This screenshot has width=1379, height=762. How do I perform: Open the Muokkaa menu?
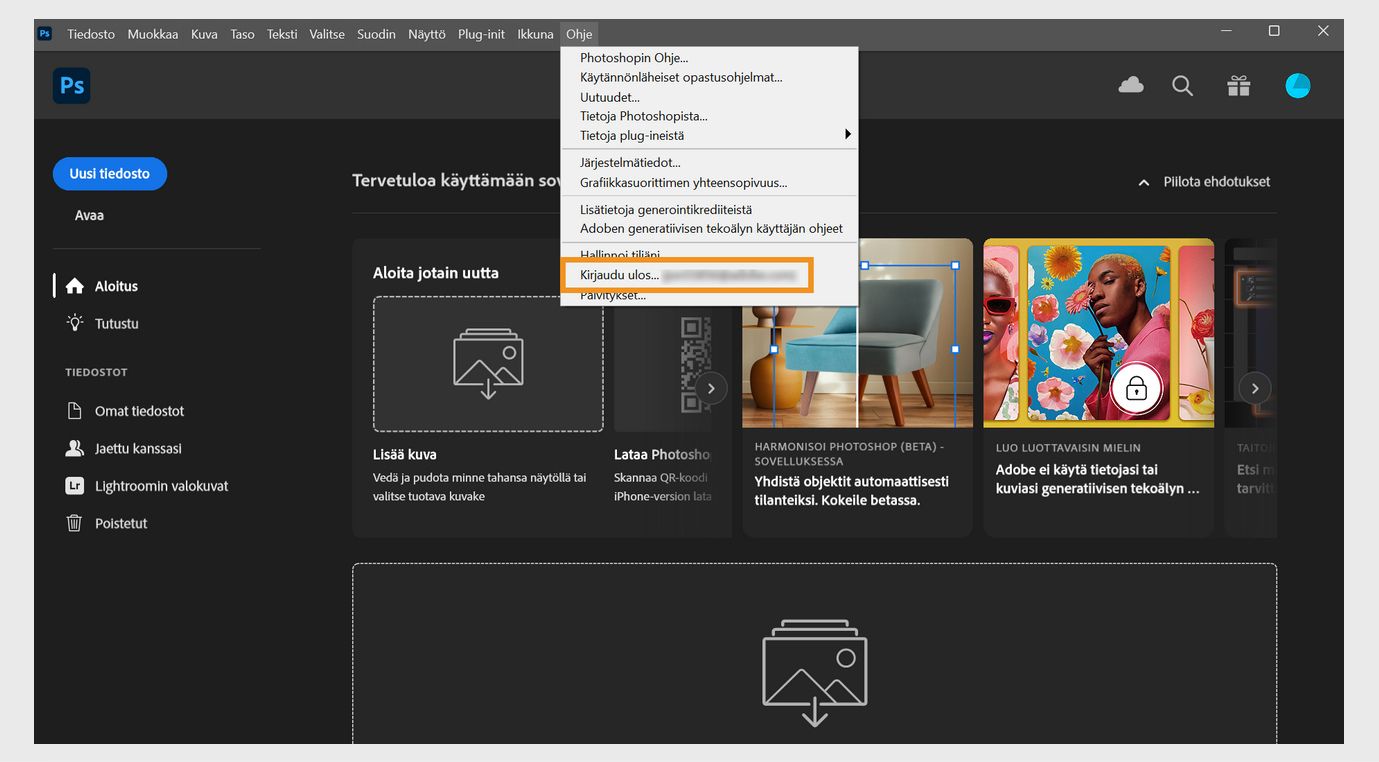click(x=153, y=34)
